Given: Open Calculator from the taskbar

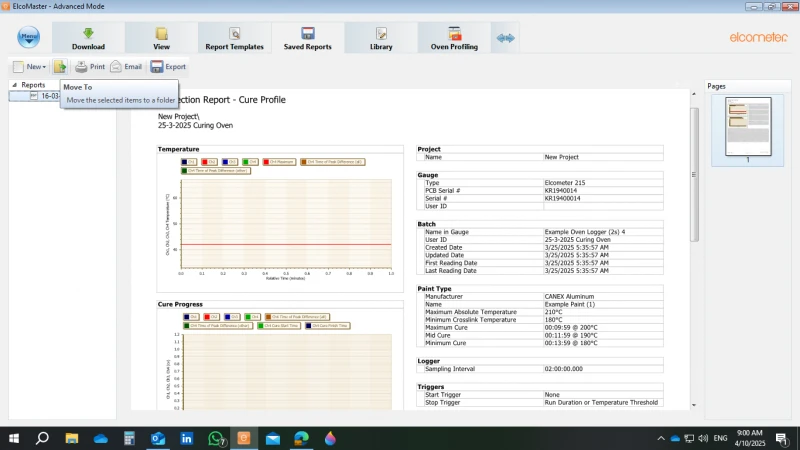Looking at the screenshot, I should [129, 438].
